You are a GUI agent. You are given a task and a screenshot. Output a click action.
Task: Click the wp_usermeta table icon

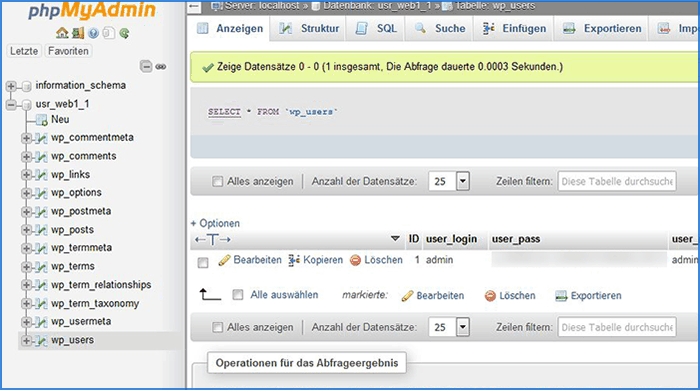click(41, 322)
